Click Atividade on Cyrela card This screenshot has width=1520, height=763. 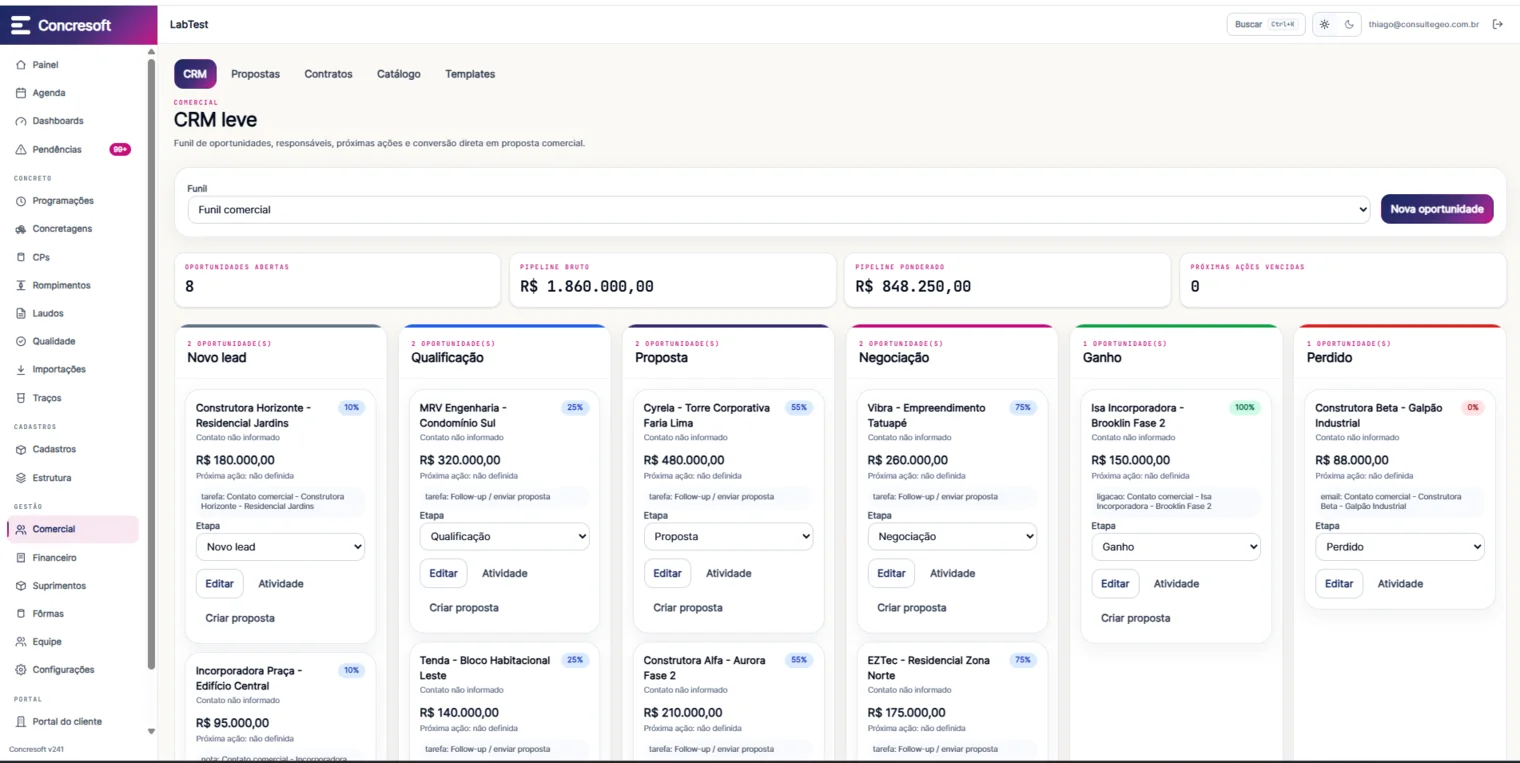tap(729, 573)
